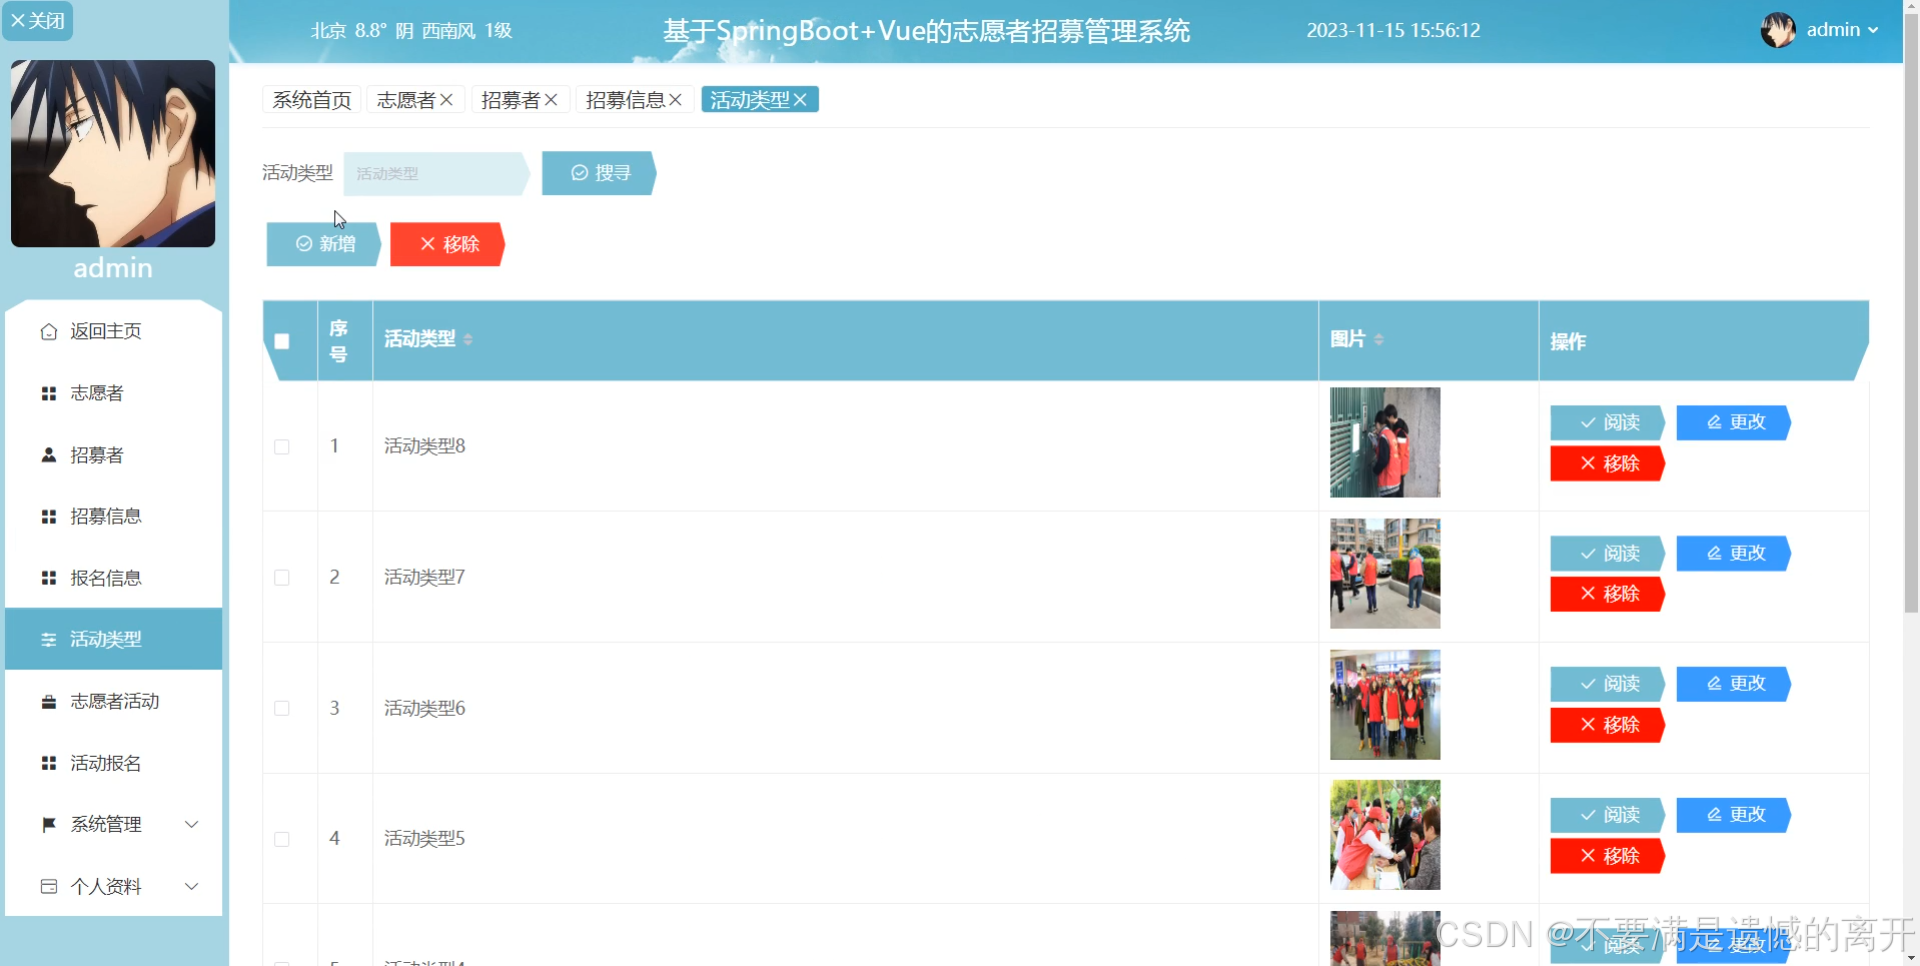Screen dimensions: 1920x966
Task: Click the sliders icon beside 活动类型 menu
Action: pyautogui.click(x=48, y=639)
